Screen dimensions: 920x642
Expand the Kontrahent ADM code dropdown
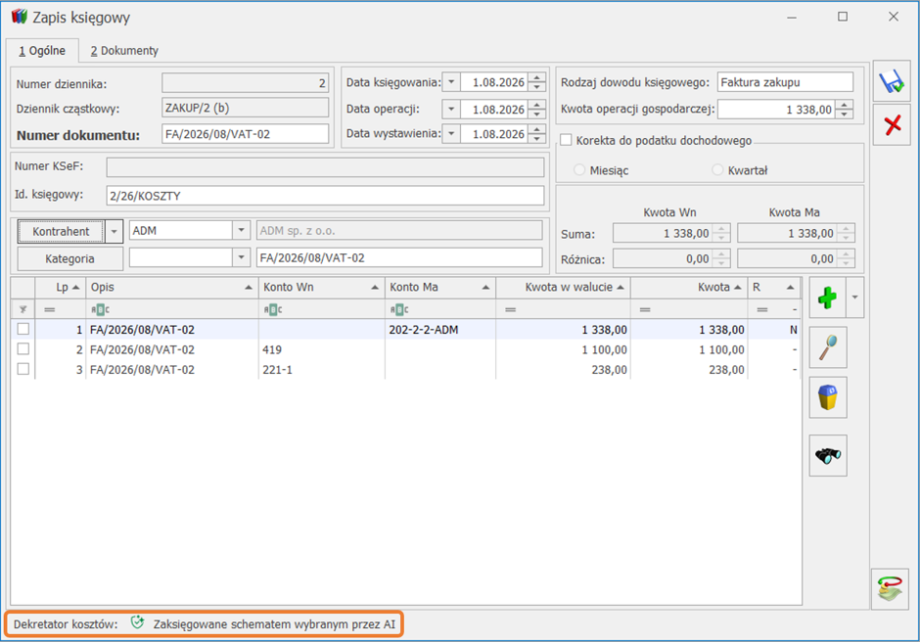point(241,231)
